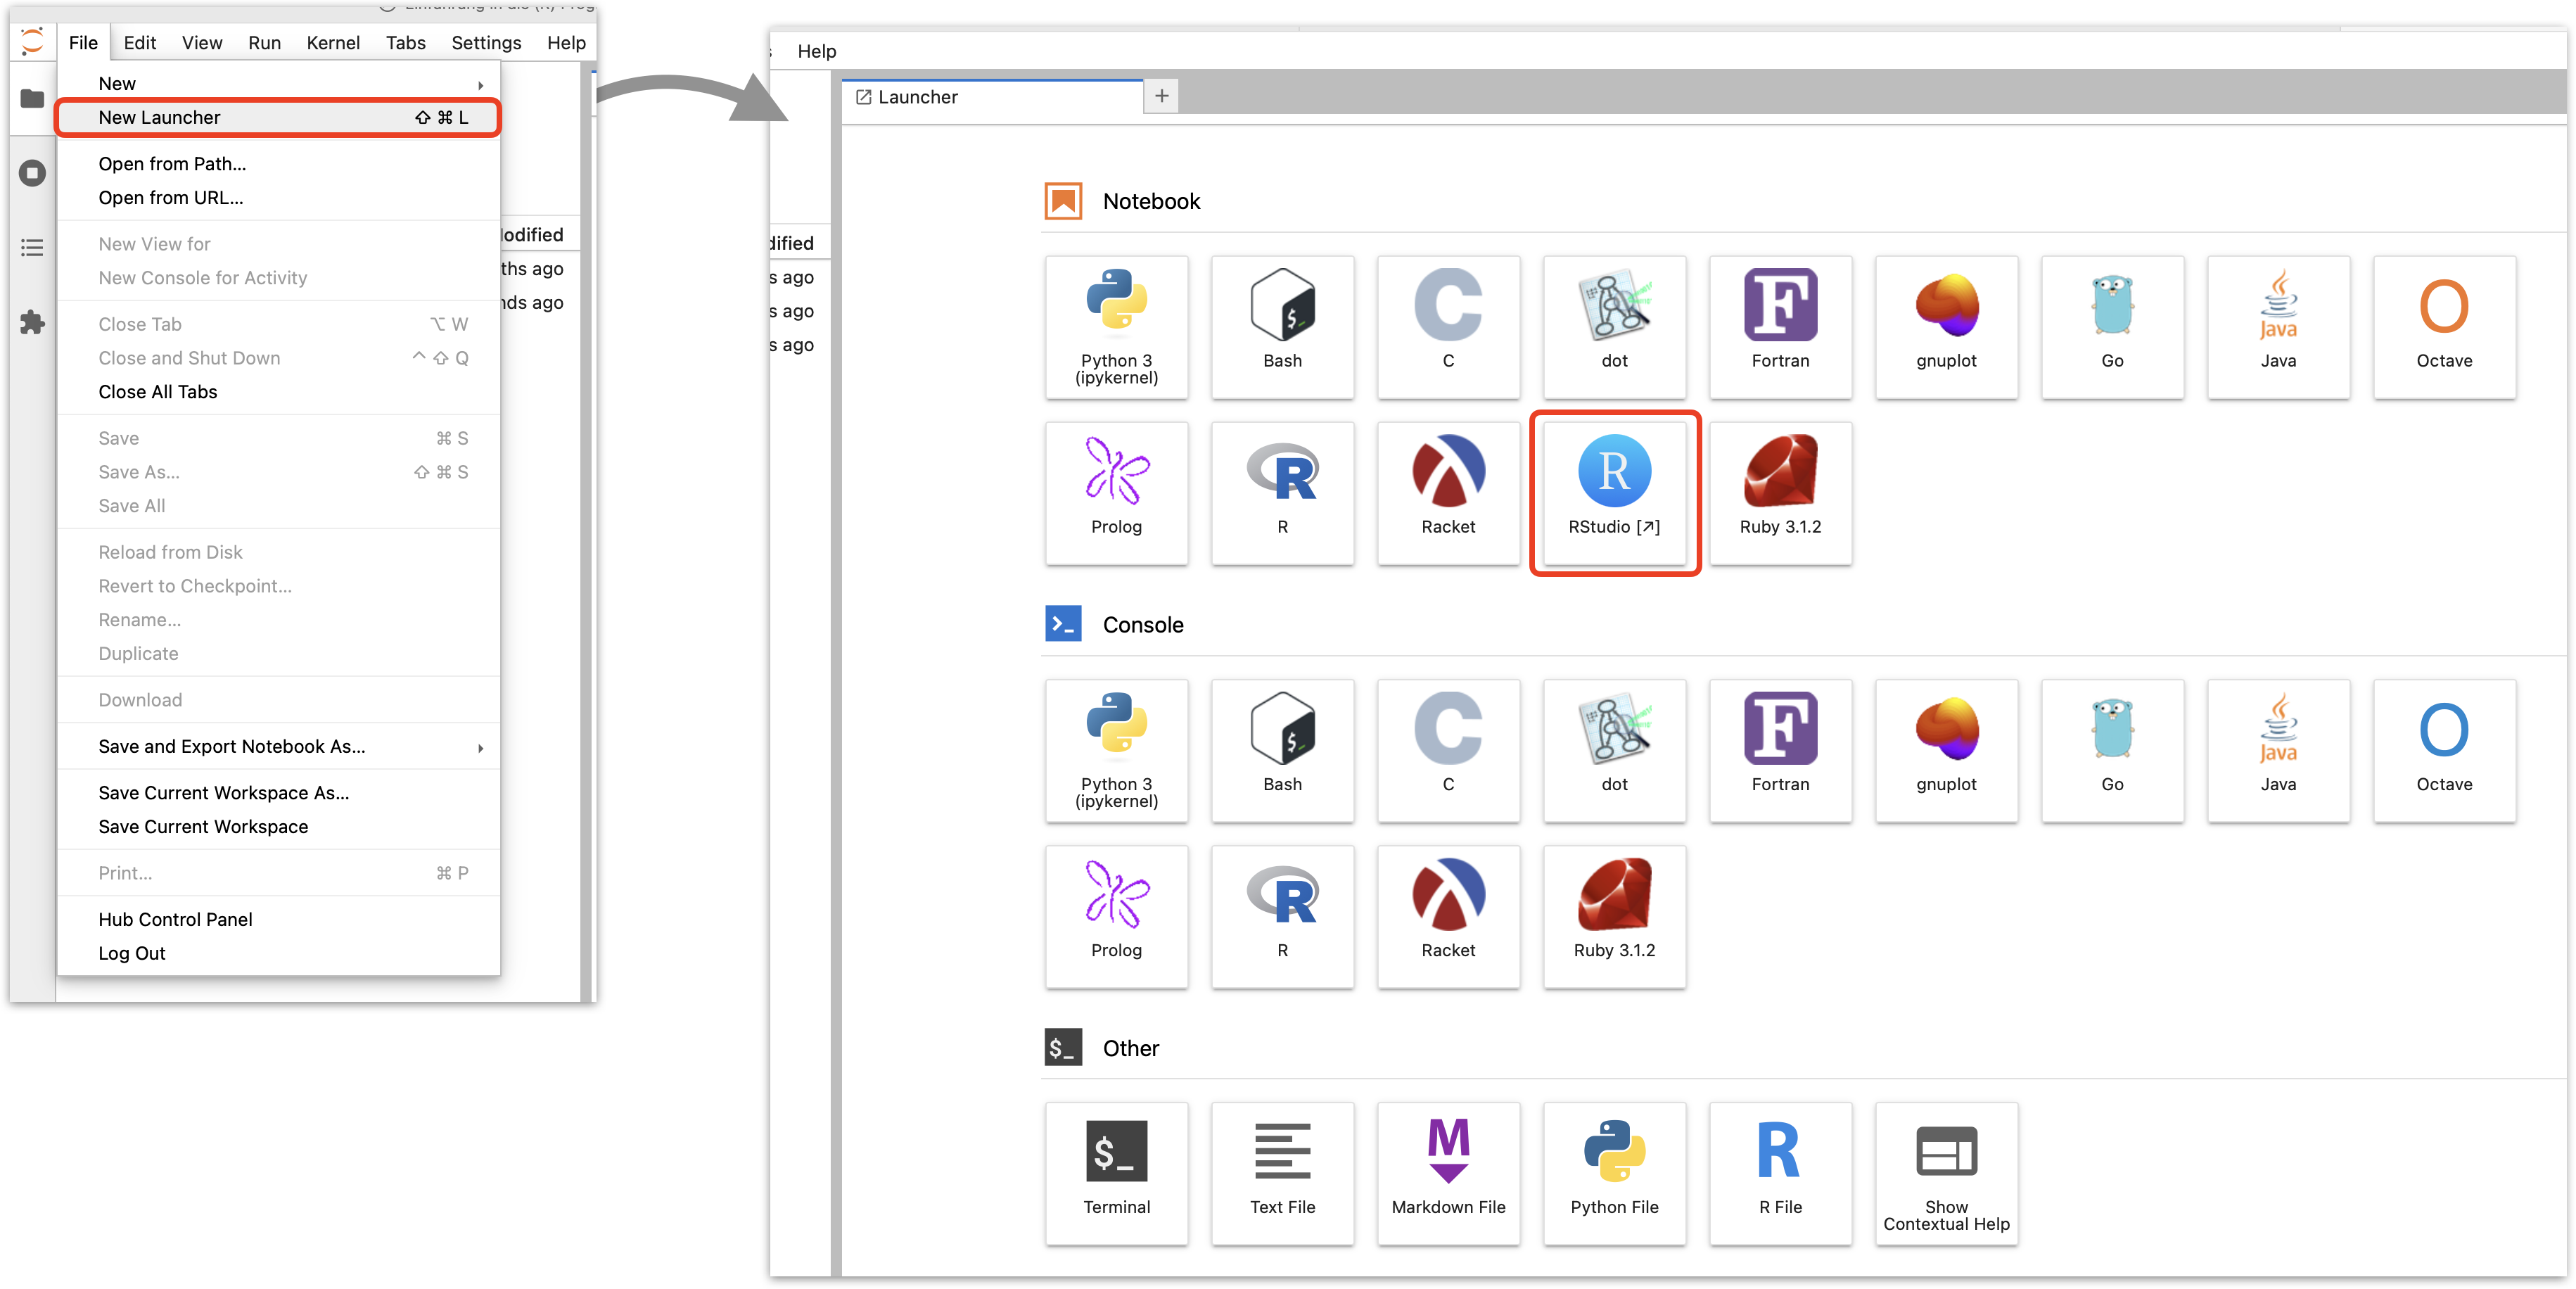Screen dimensions: 2576x1289
Task: Open the Kernel menu
Action: point(333,43)
